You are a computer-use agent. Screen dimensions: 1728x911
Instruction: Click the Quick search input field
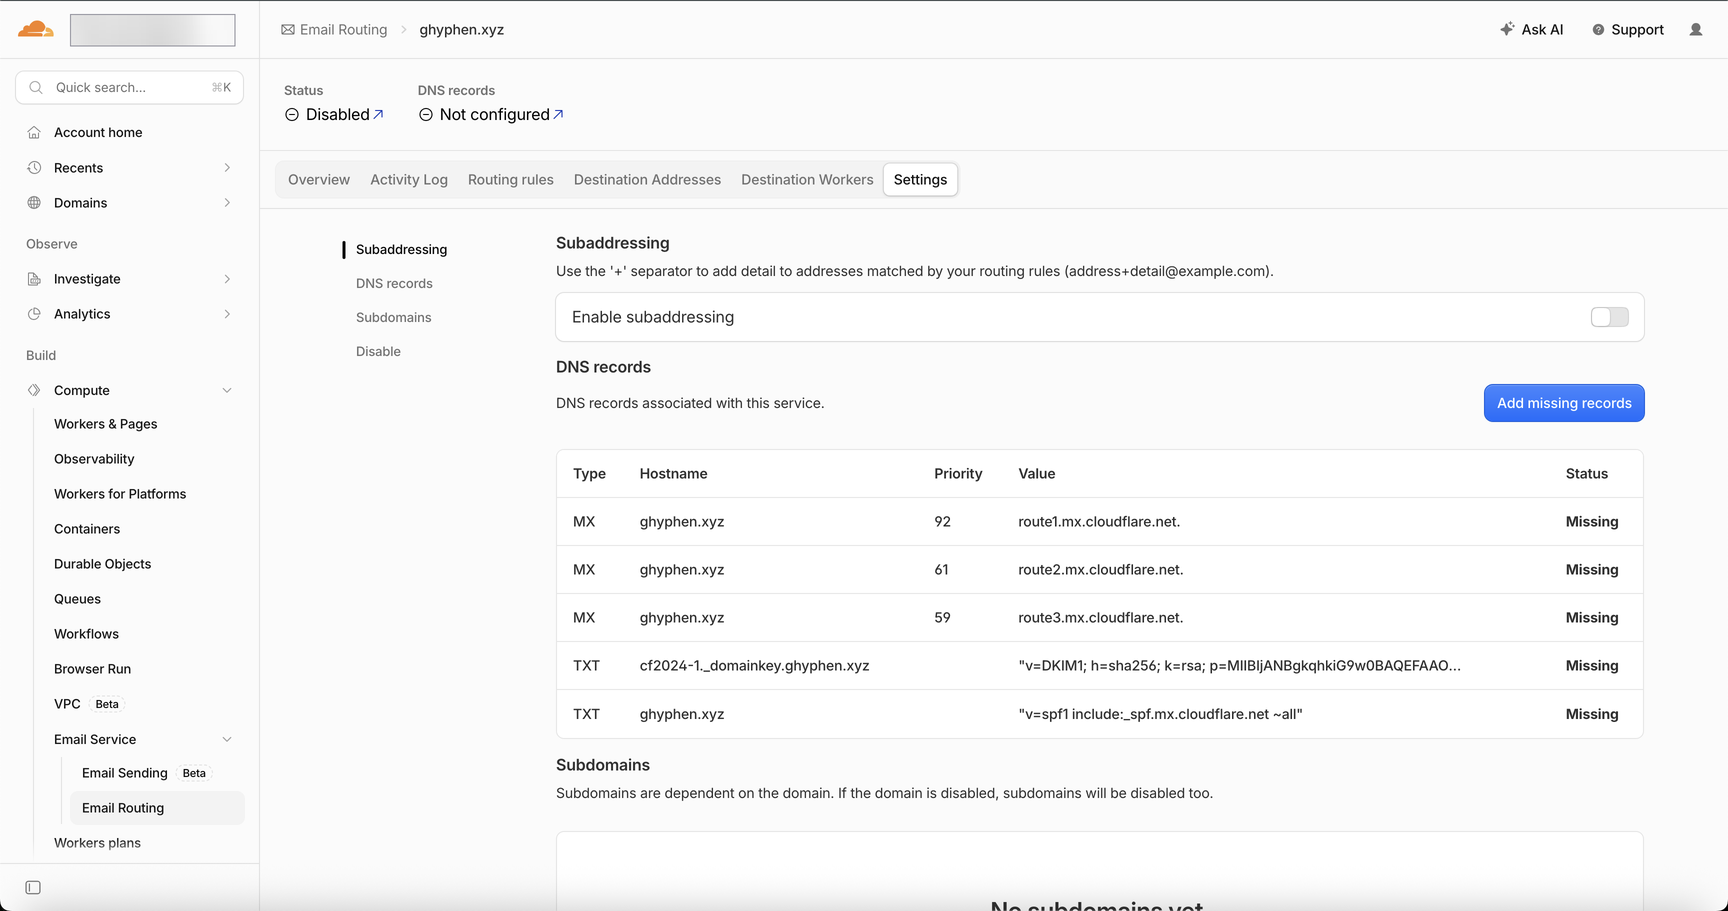coord(129,88)
